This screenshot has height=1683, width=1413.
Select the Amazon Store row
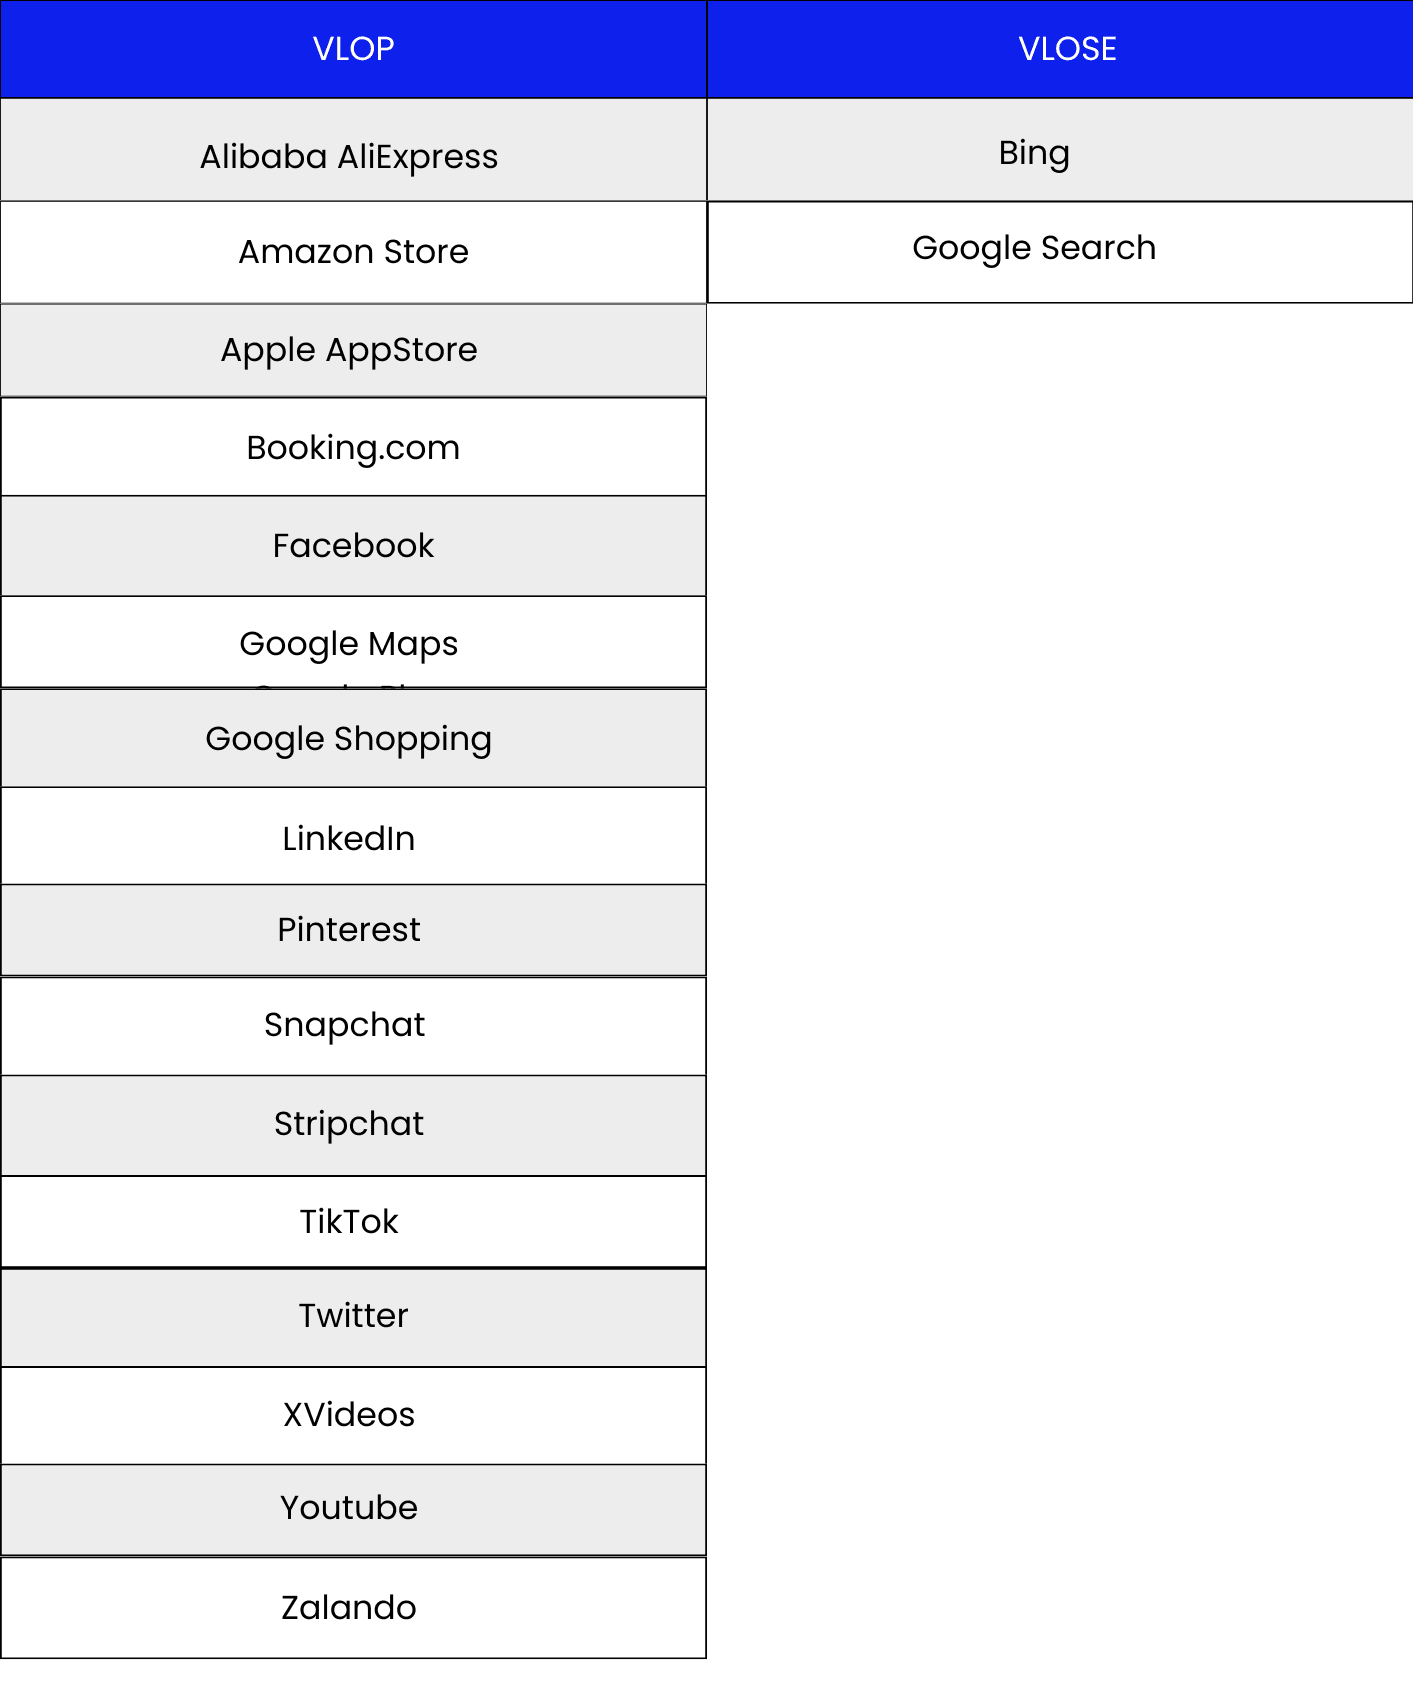[x=353, y=252]
